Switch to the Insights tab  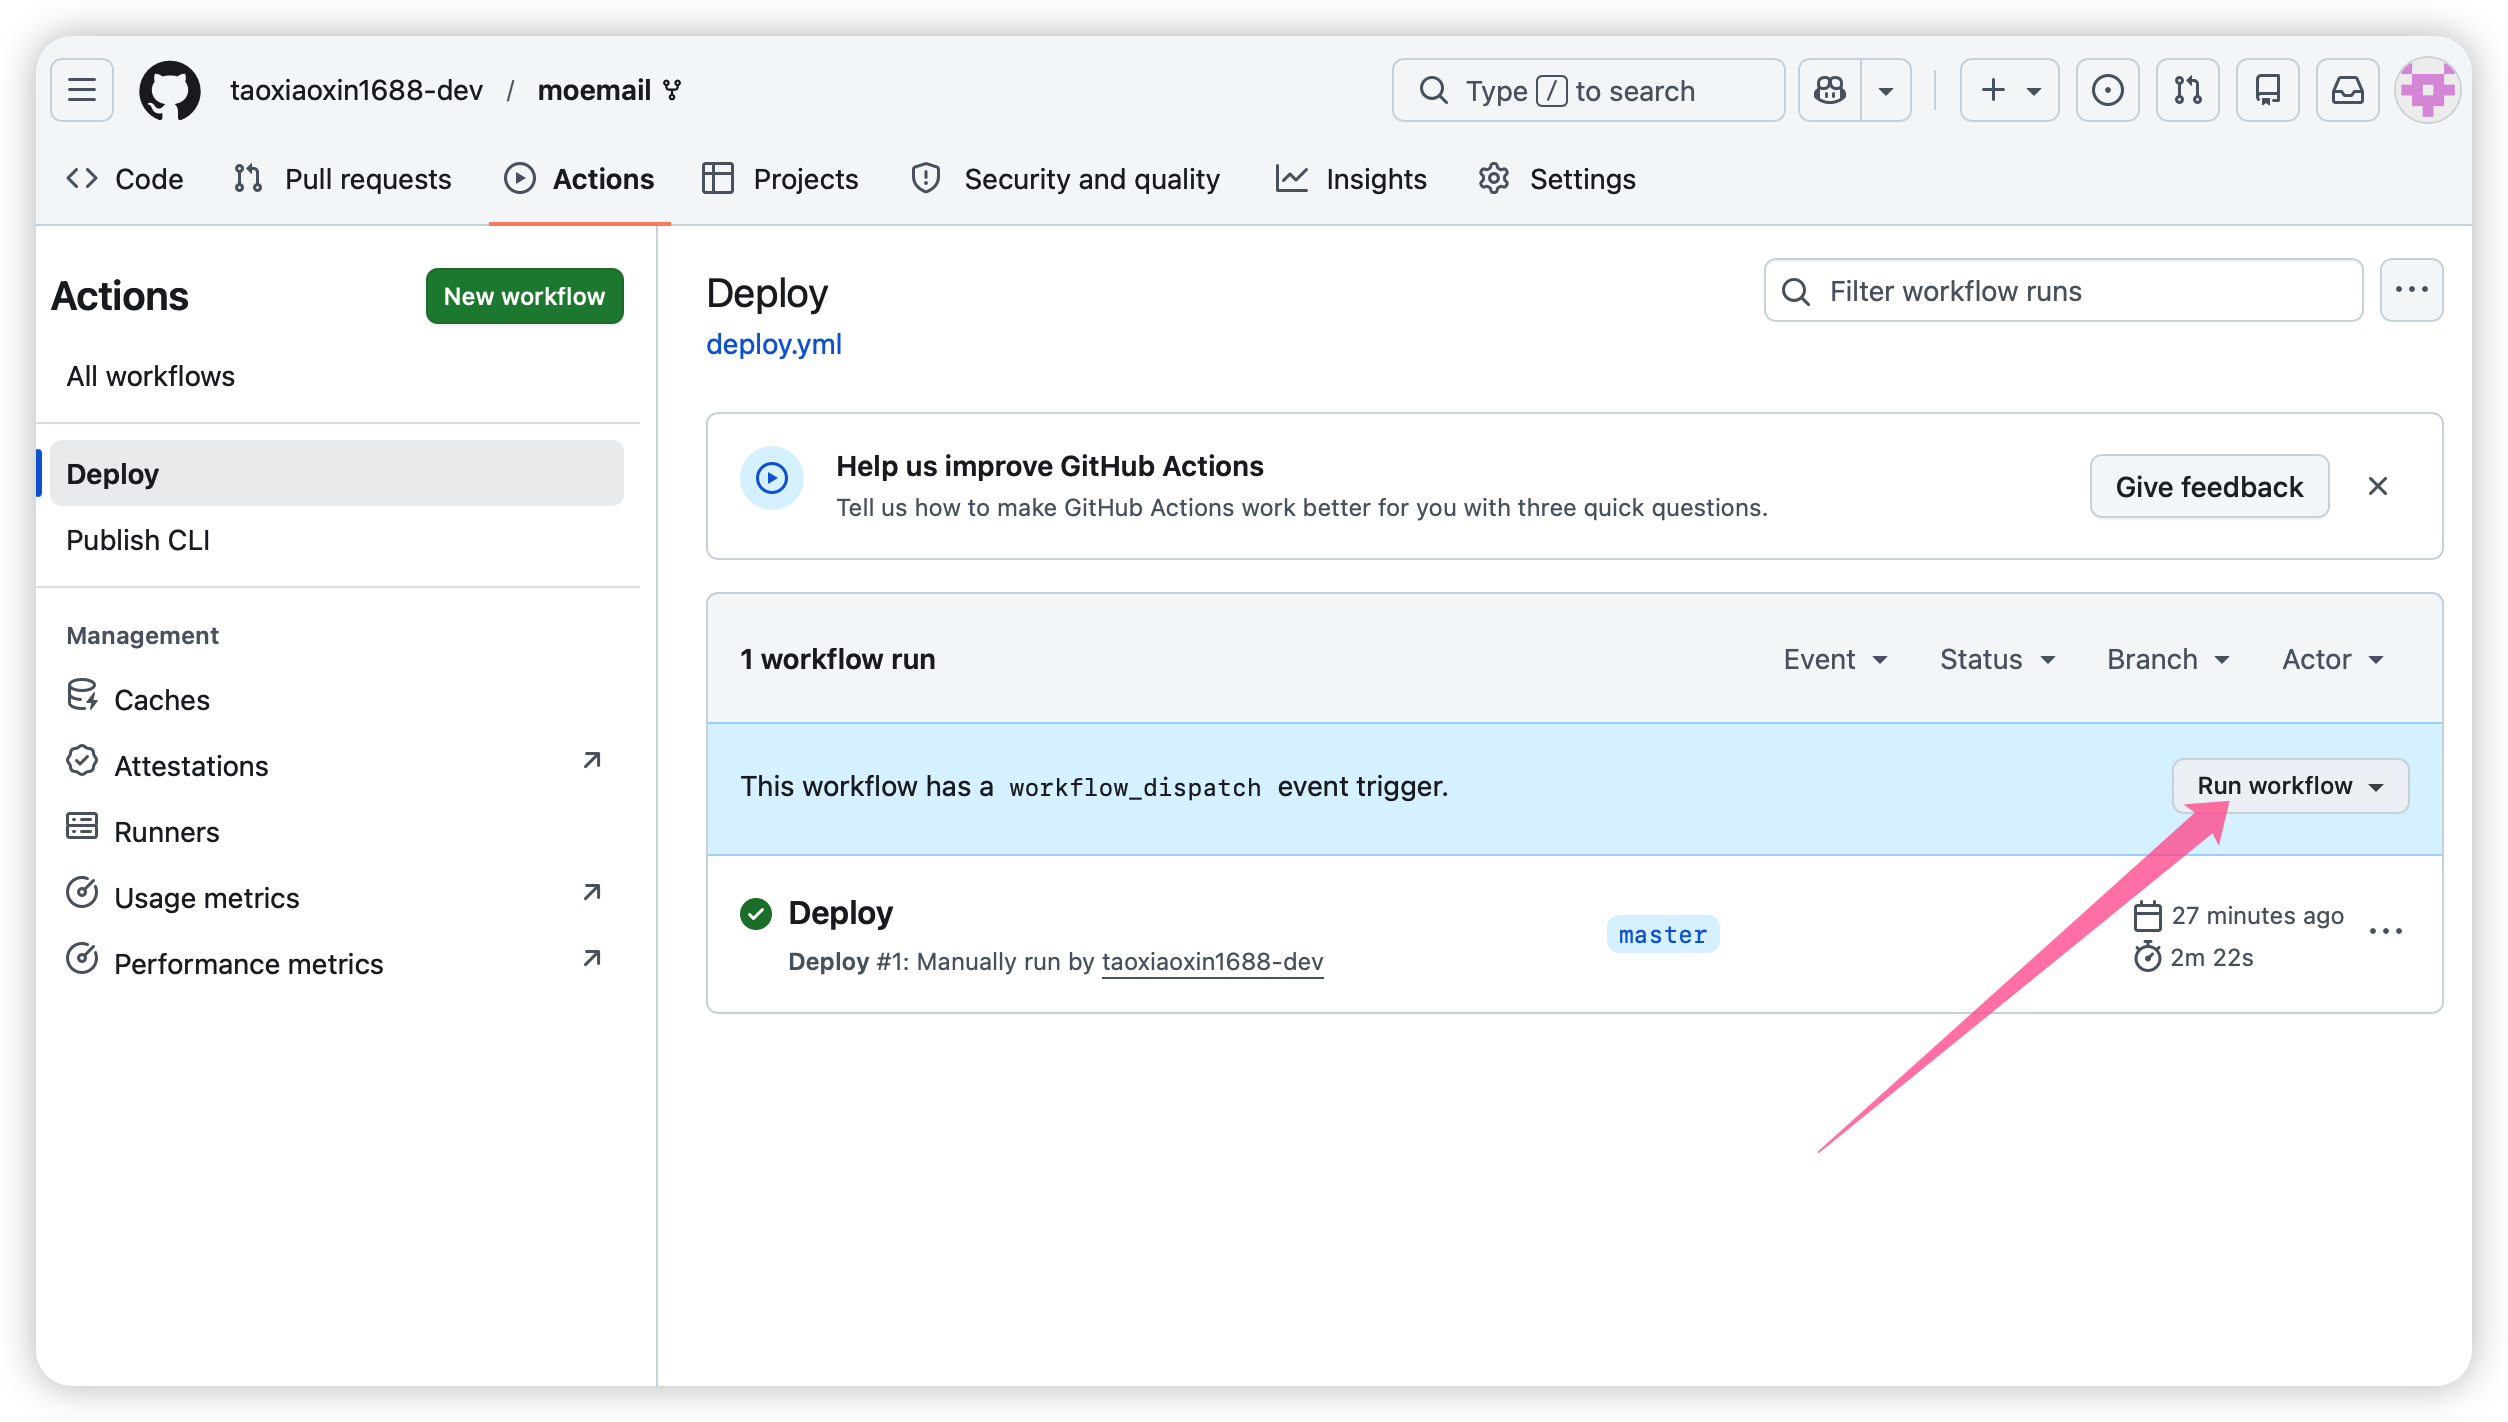pyautogui.click(x=1351, y=179)
